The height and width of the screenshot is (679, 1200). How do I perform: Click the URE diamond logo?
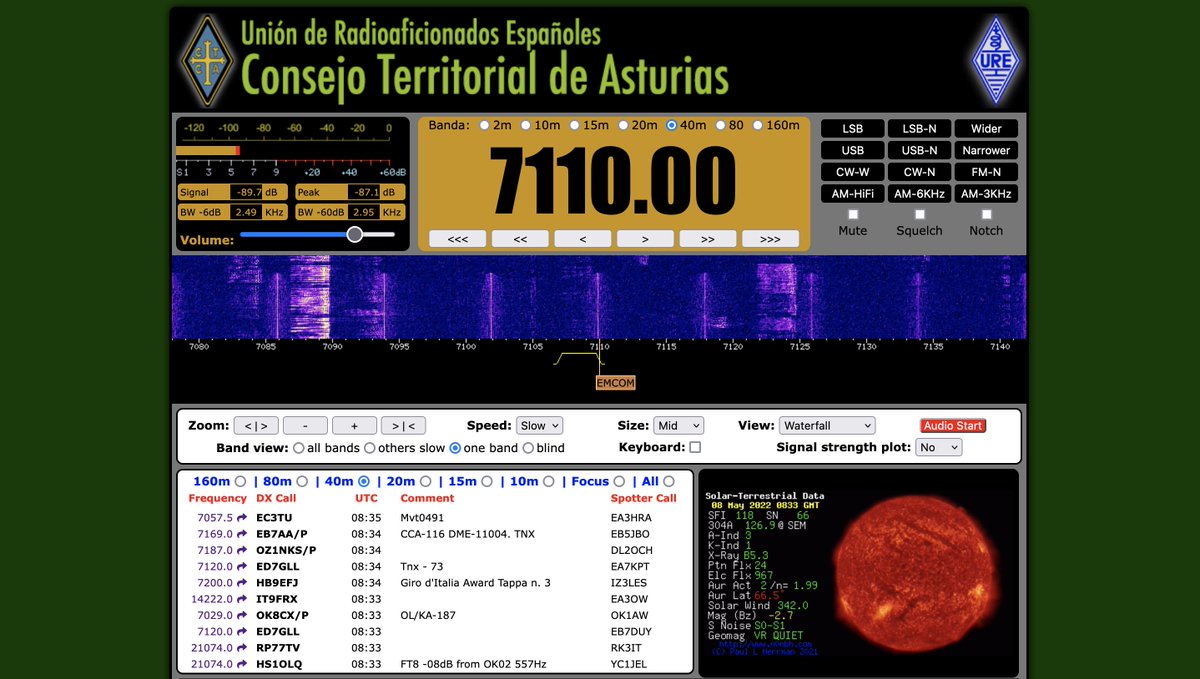(995, 60)
